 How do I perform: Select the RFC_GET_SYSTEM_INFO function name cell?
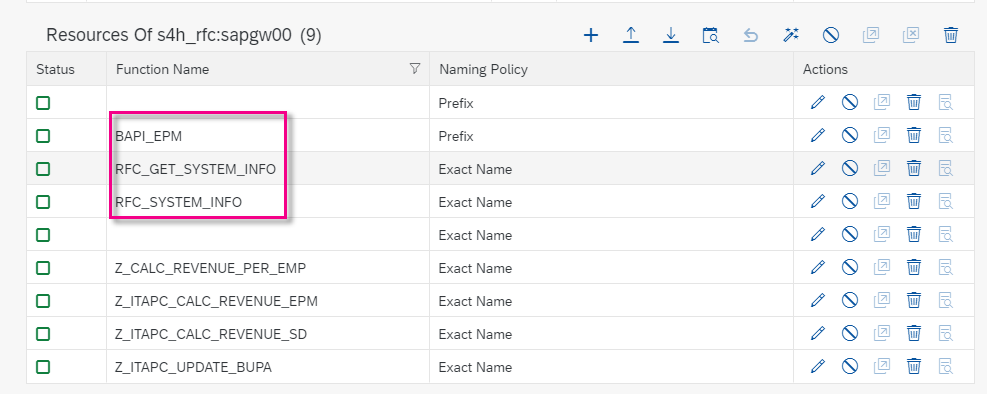pos(268,169)
